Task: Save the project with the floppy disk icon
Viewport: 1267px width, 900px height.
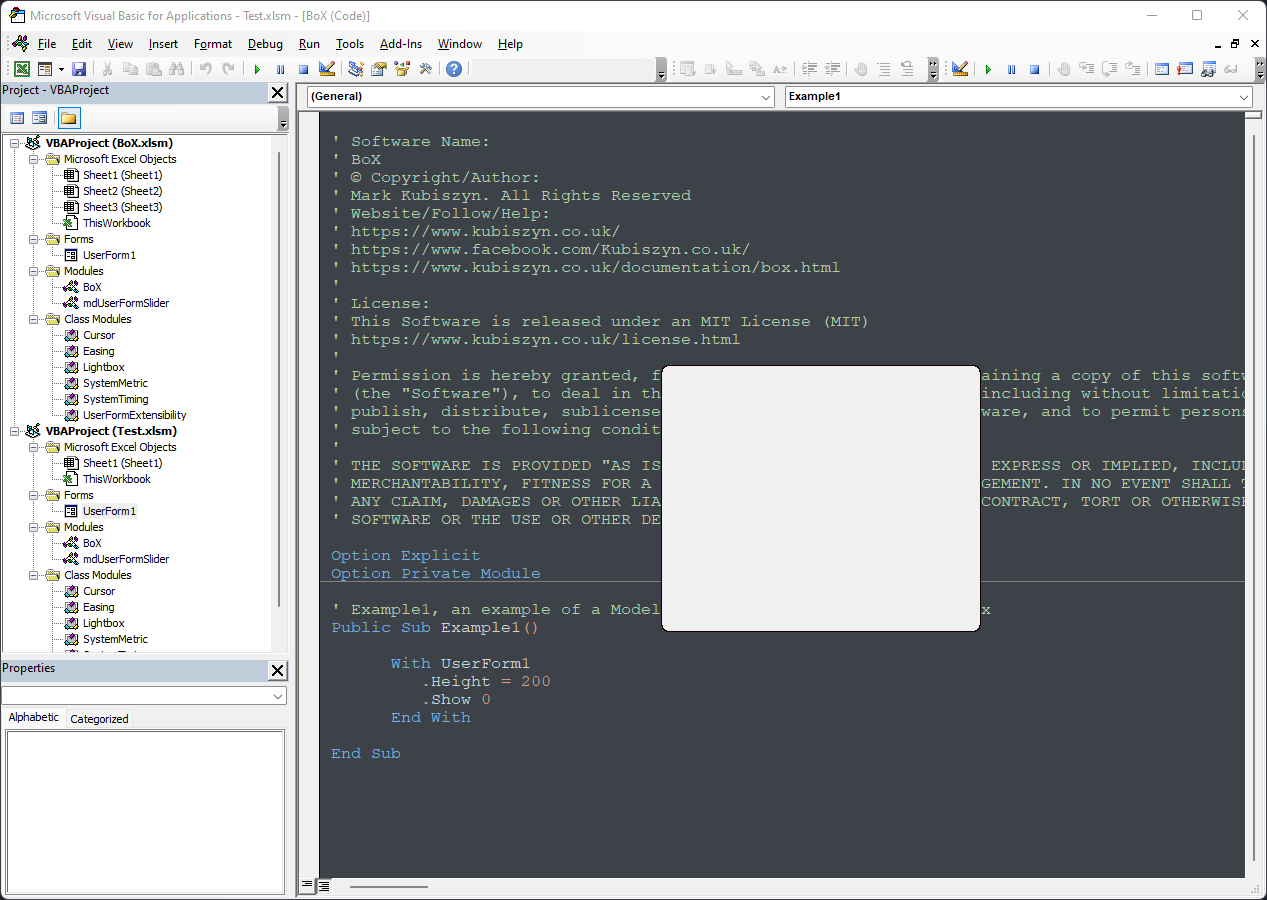Action: point(79,69)
